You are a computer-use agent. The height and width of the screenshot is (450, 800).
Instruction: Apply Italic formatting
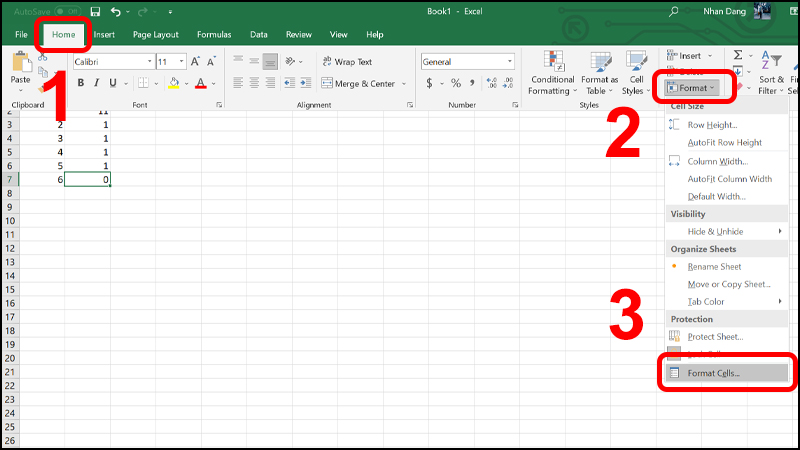point(96,83)
